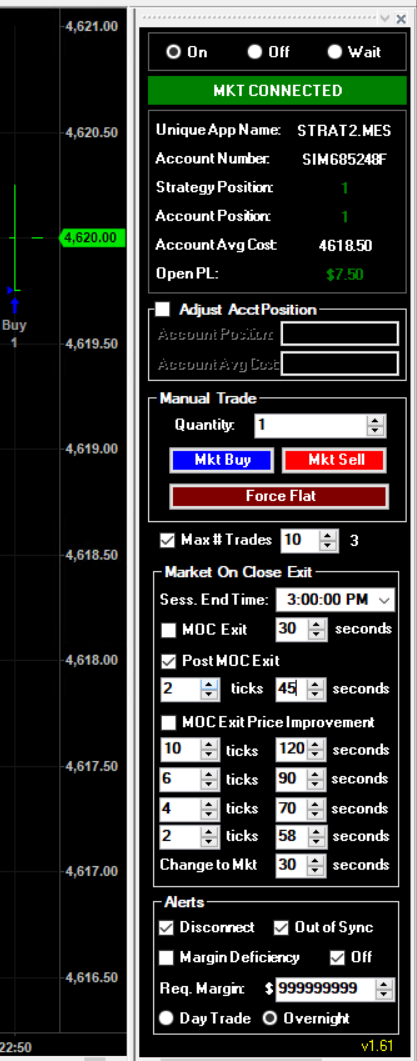417x1061 pixels.
Task: Uncheck the Post MOC Exit checkbox
Action: pyautogui.click(x=169, y=660)
